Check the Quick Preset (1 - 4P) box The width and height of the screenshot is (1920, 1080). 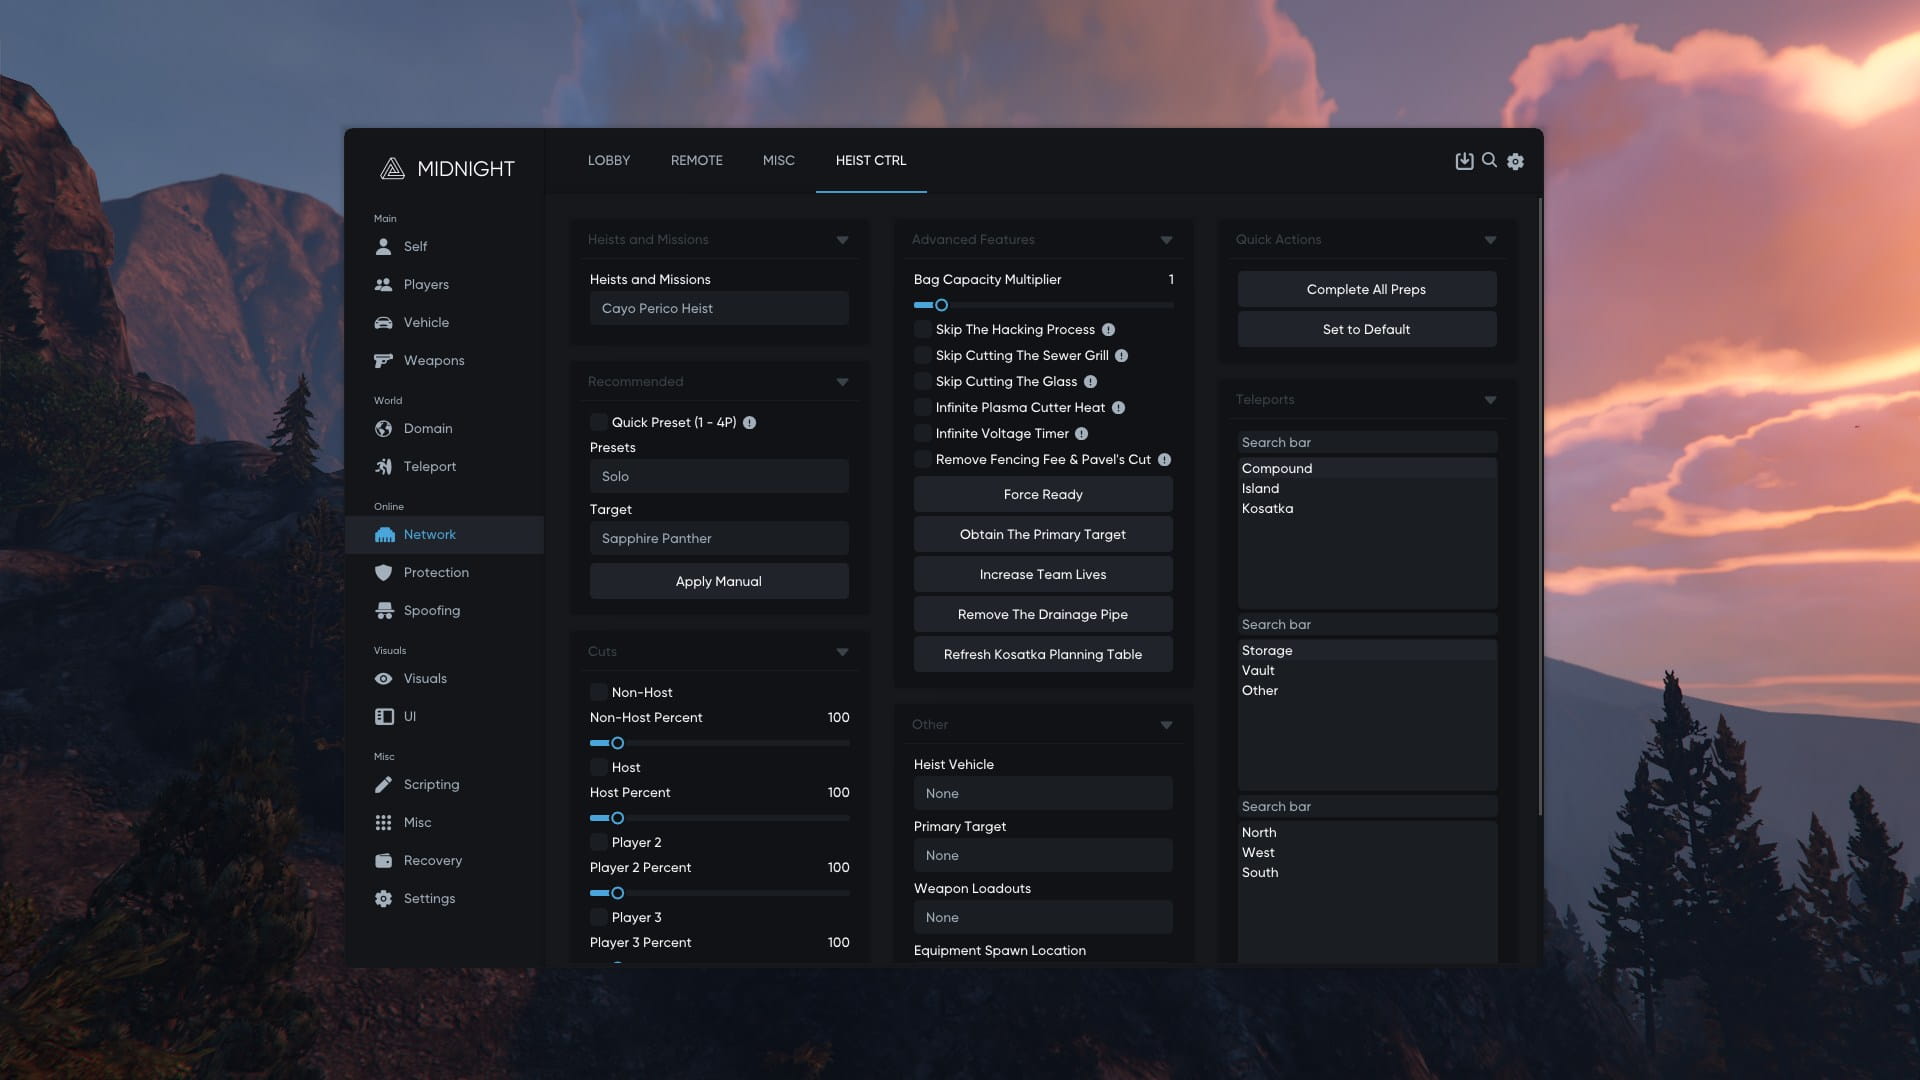pyautogui.click(x=598, y=422)
